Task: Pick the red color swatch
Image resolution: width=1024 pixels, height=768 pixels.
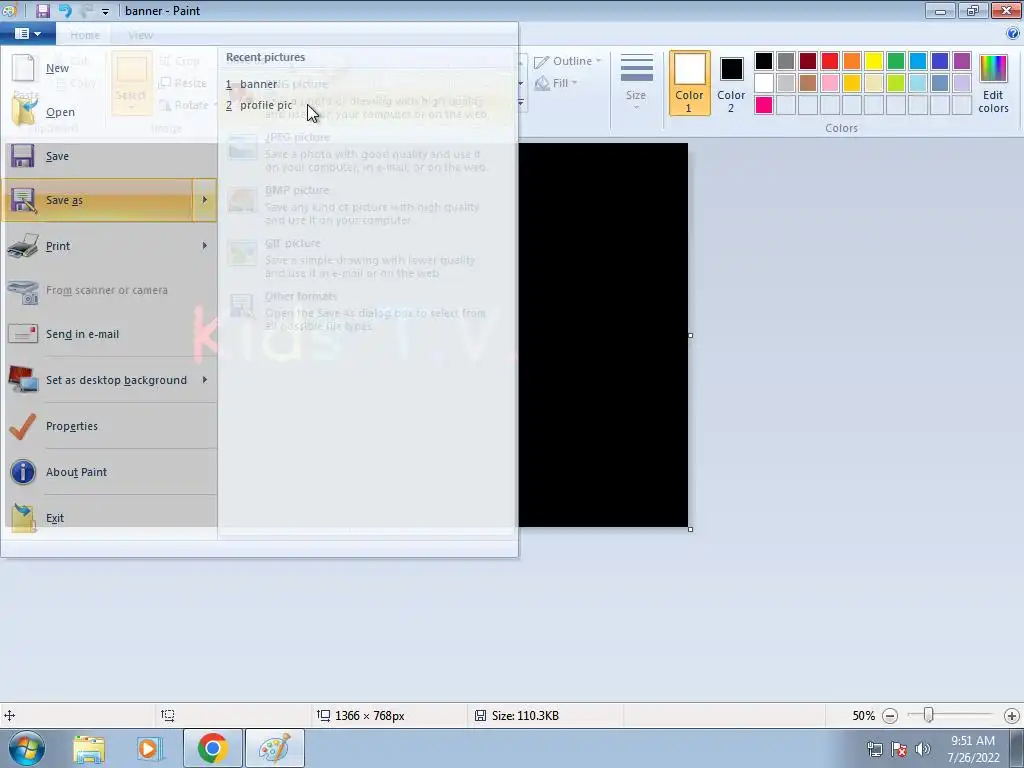Action: pos(830,61)
